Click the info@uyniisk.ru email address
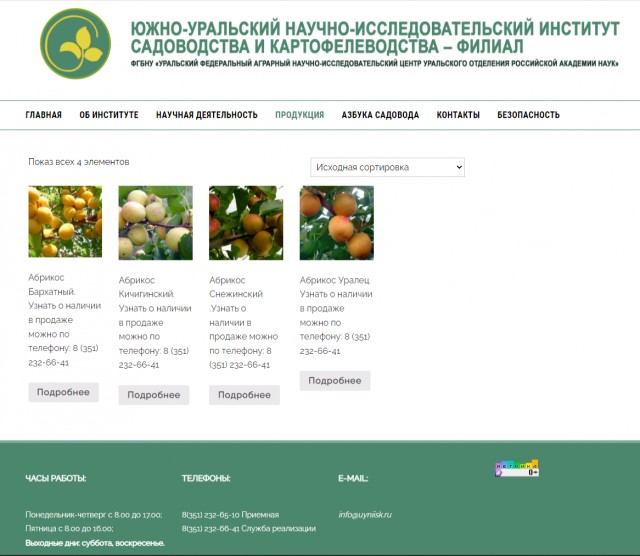 (x=365, y=514)
